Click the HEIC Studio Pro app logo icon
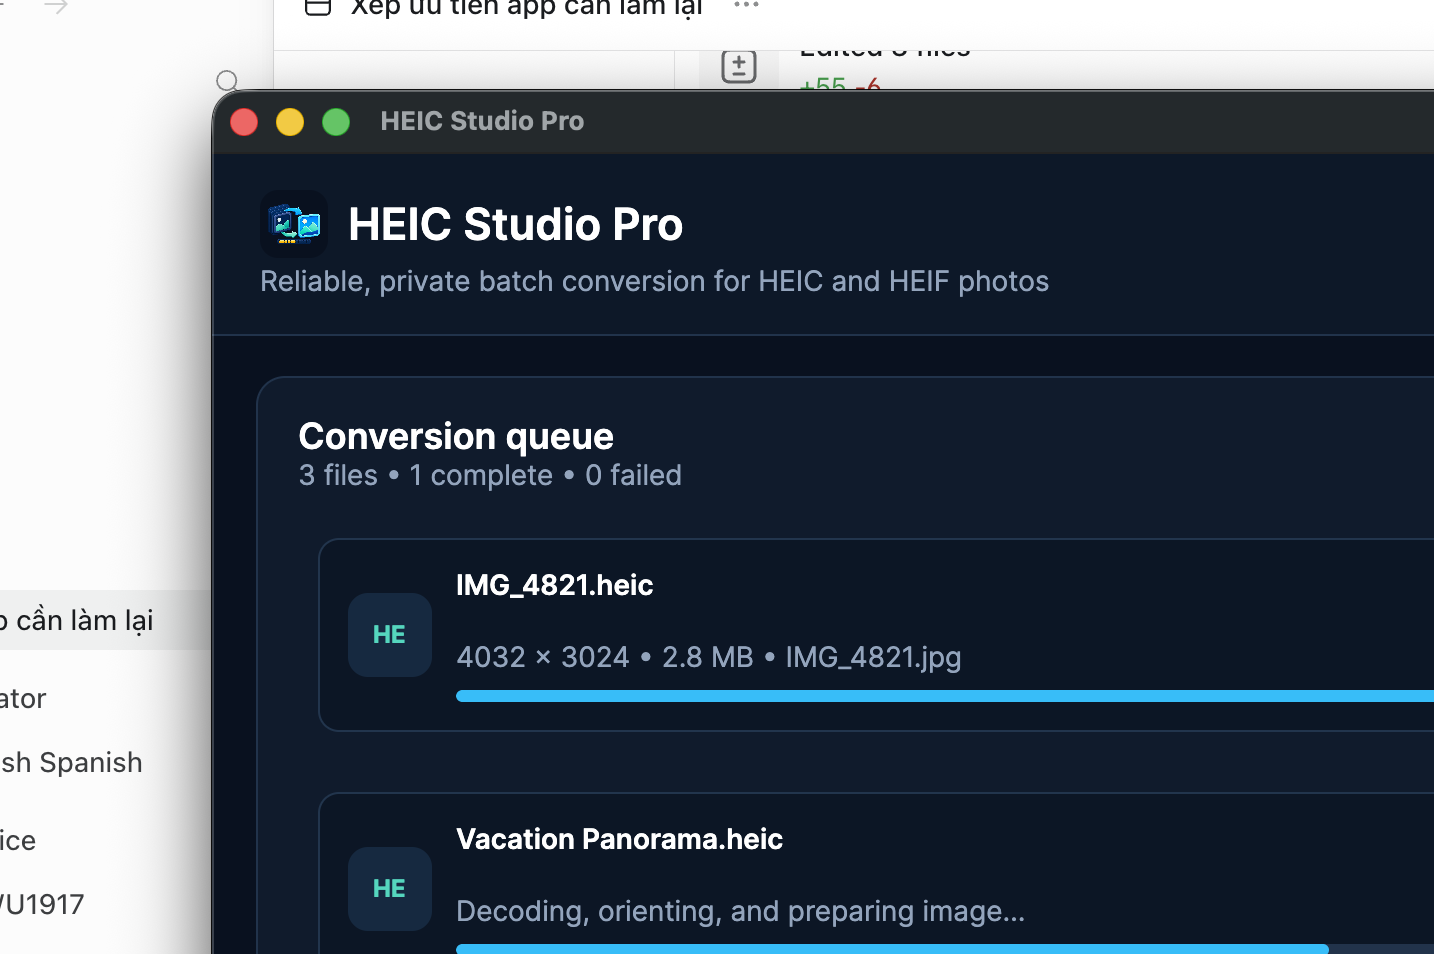 [294, 224]
